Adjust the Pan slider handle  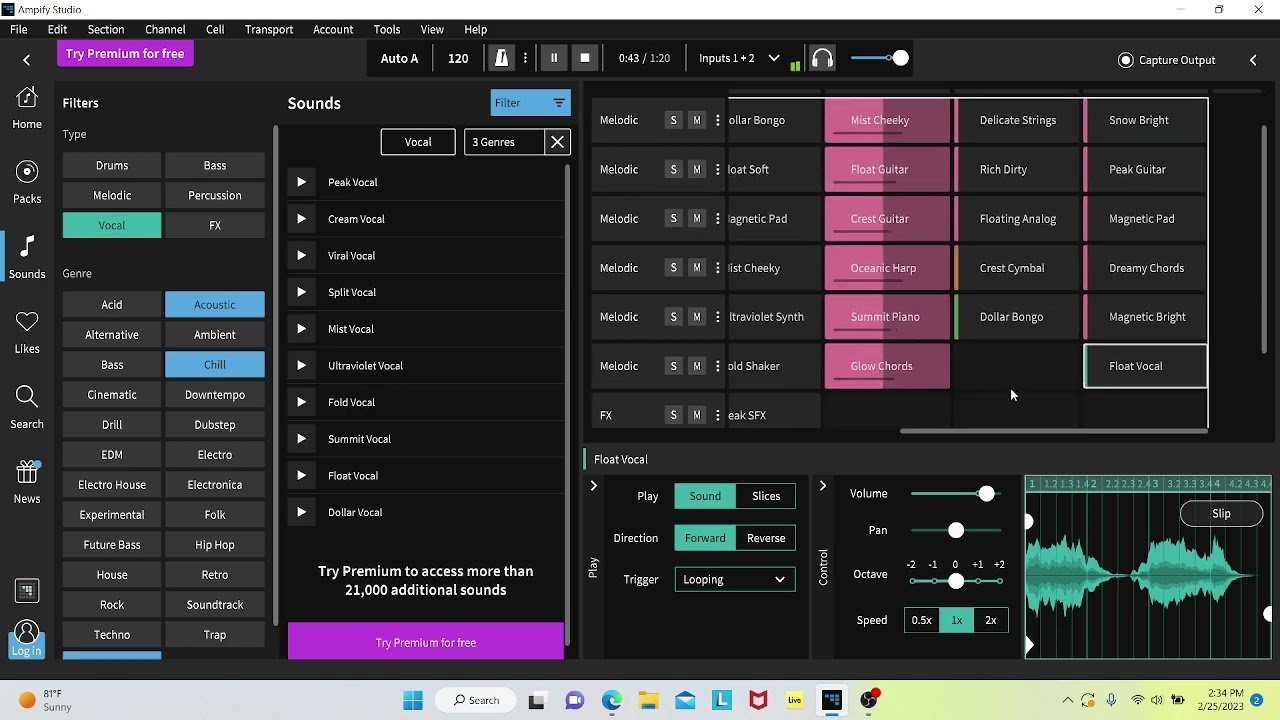point(956,530)
